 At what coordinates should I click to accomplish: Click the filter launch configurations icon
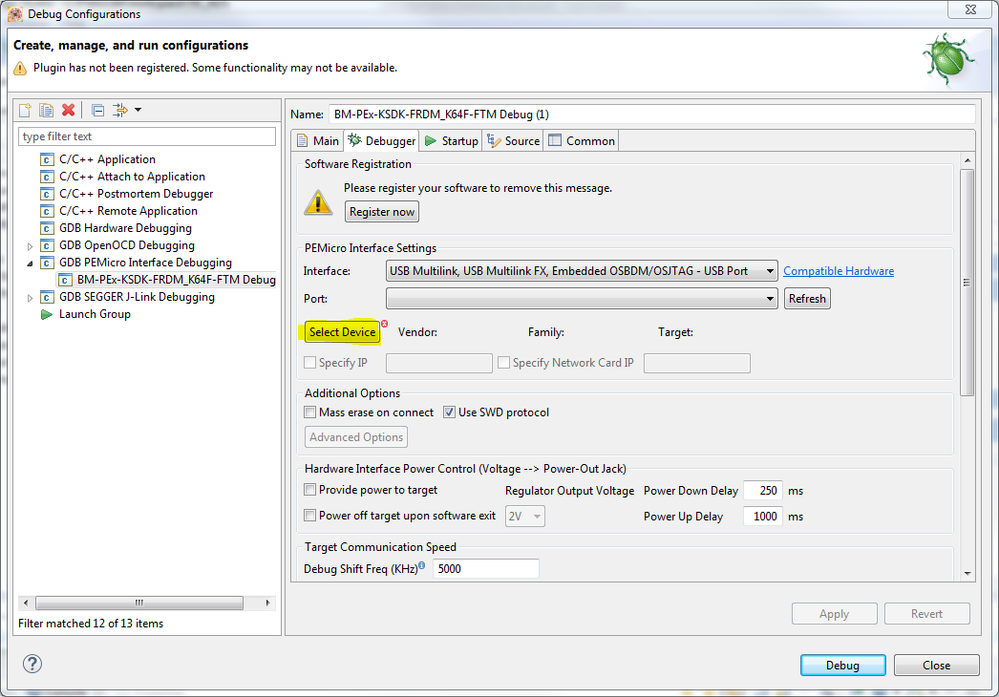point(120,110)
